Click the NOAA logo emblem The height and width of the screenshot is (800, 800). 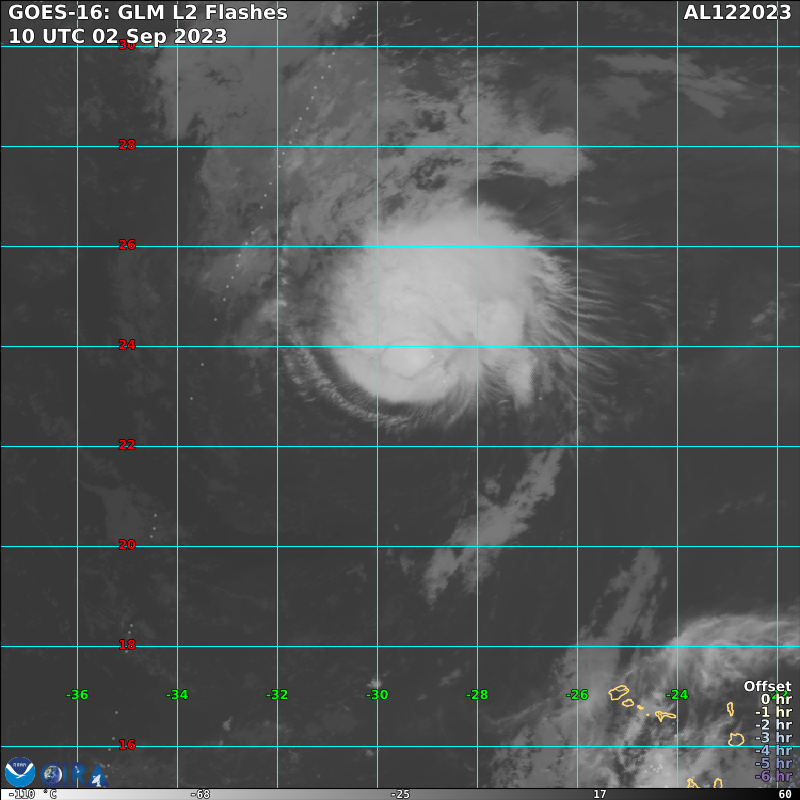(20, 771)
